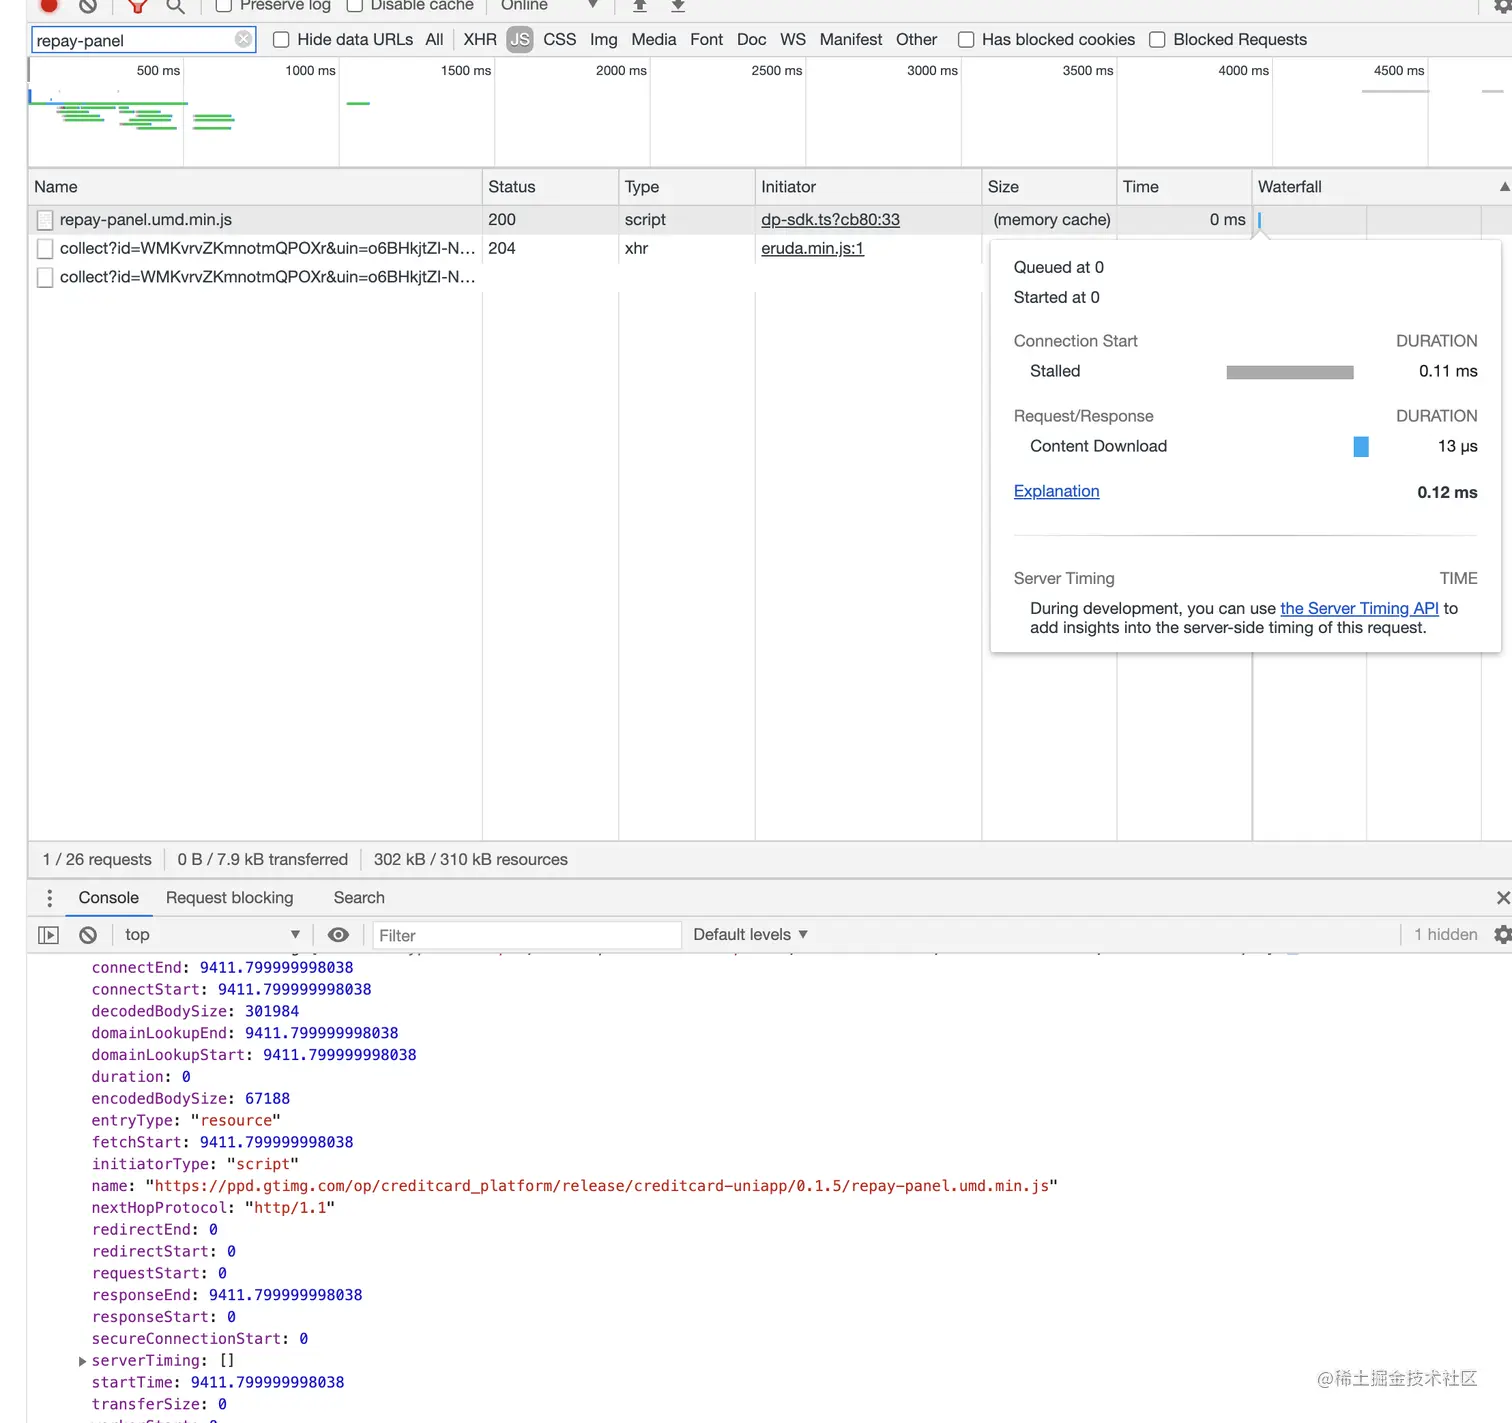
Task: Click the file icon for repay-panel.umd.min.js
Action: [x=45, y=220]
